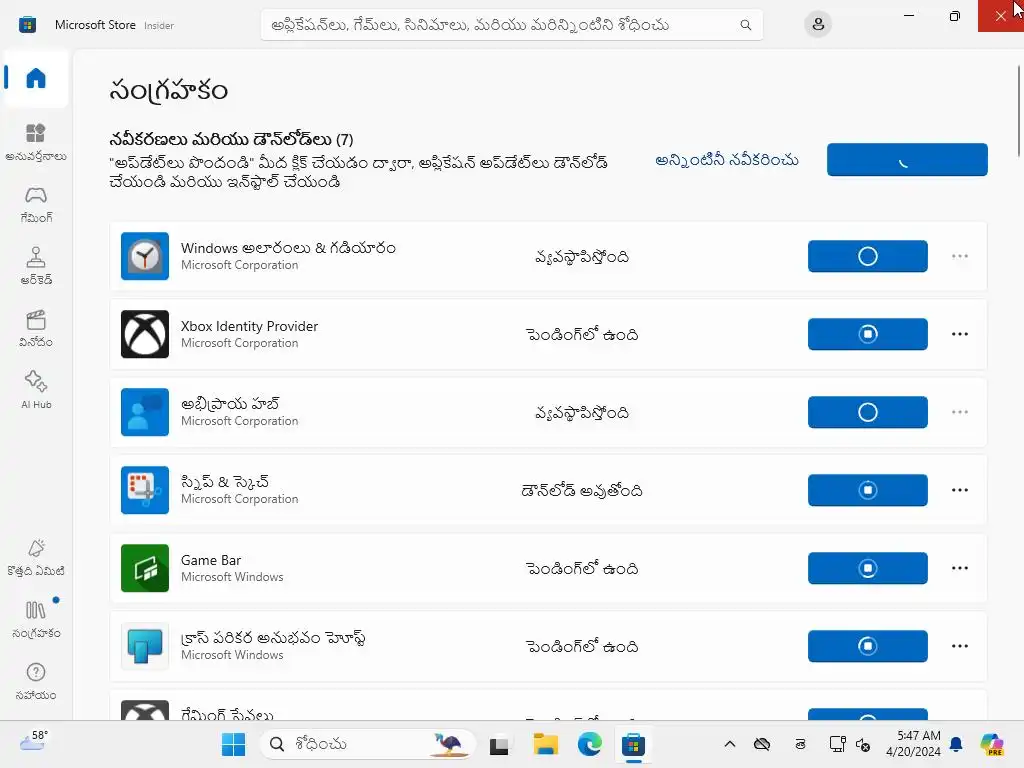Click the Update all link text
The image size is (1024, 768).
[726, 160]
